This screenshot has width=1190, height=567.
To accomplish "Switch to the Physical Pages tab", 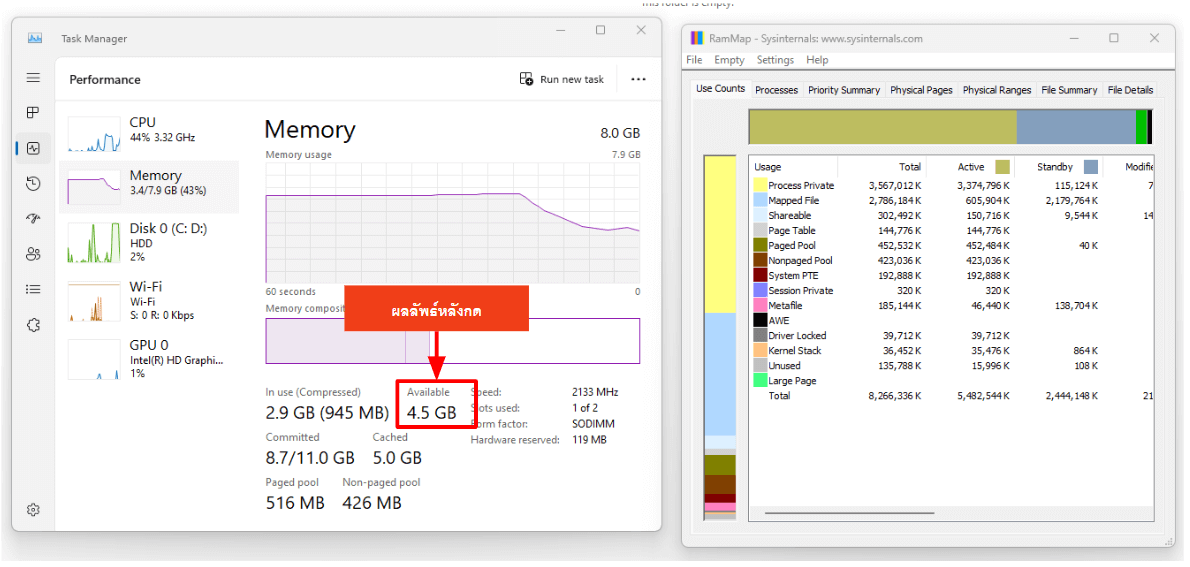I will pos(921,90).
